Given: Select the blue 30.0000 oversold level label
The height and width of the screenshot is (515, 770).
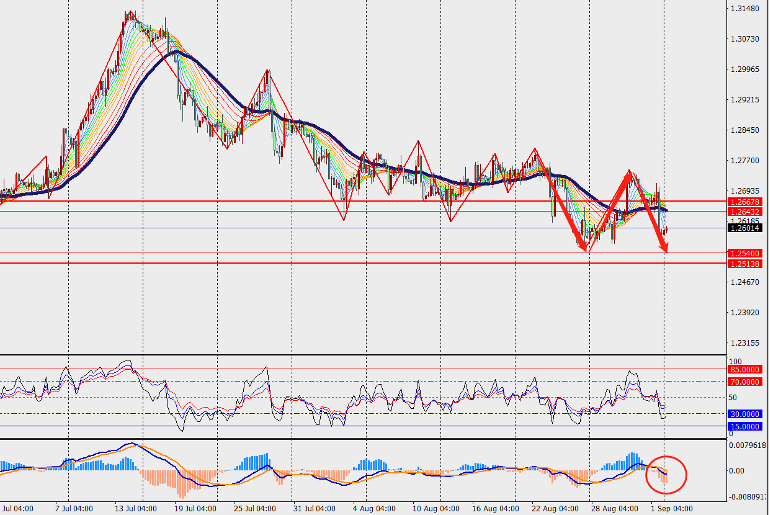Looking at the screenshot, I should point(745,414).
